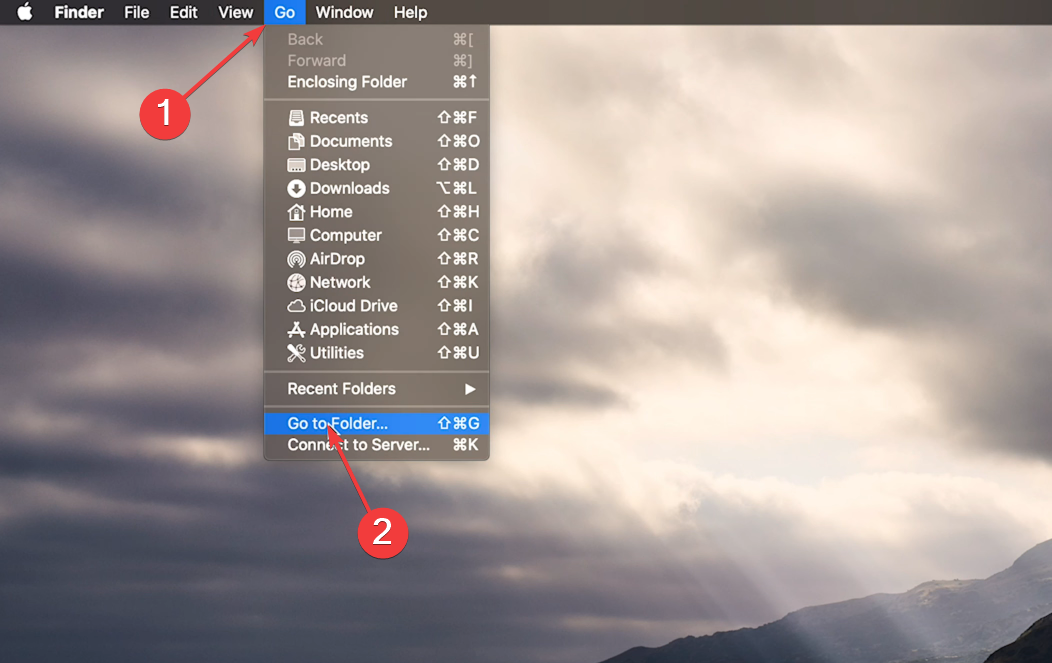The width and height of the screenshot is (1052, 663).
Task: Expand the Recent Folders submenu
Action: (342, 389)
